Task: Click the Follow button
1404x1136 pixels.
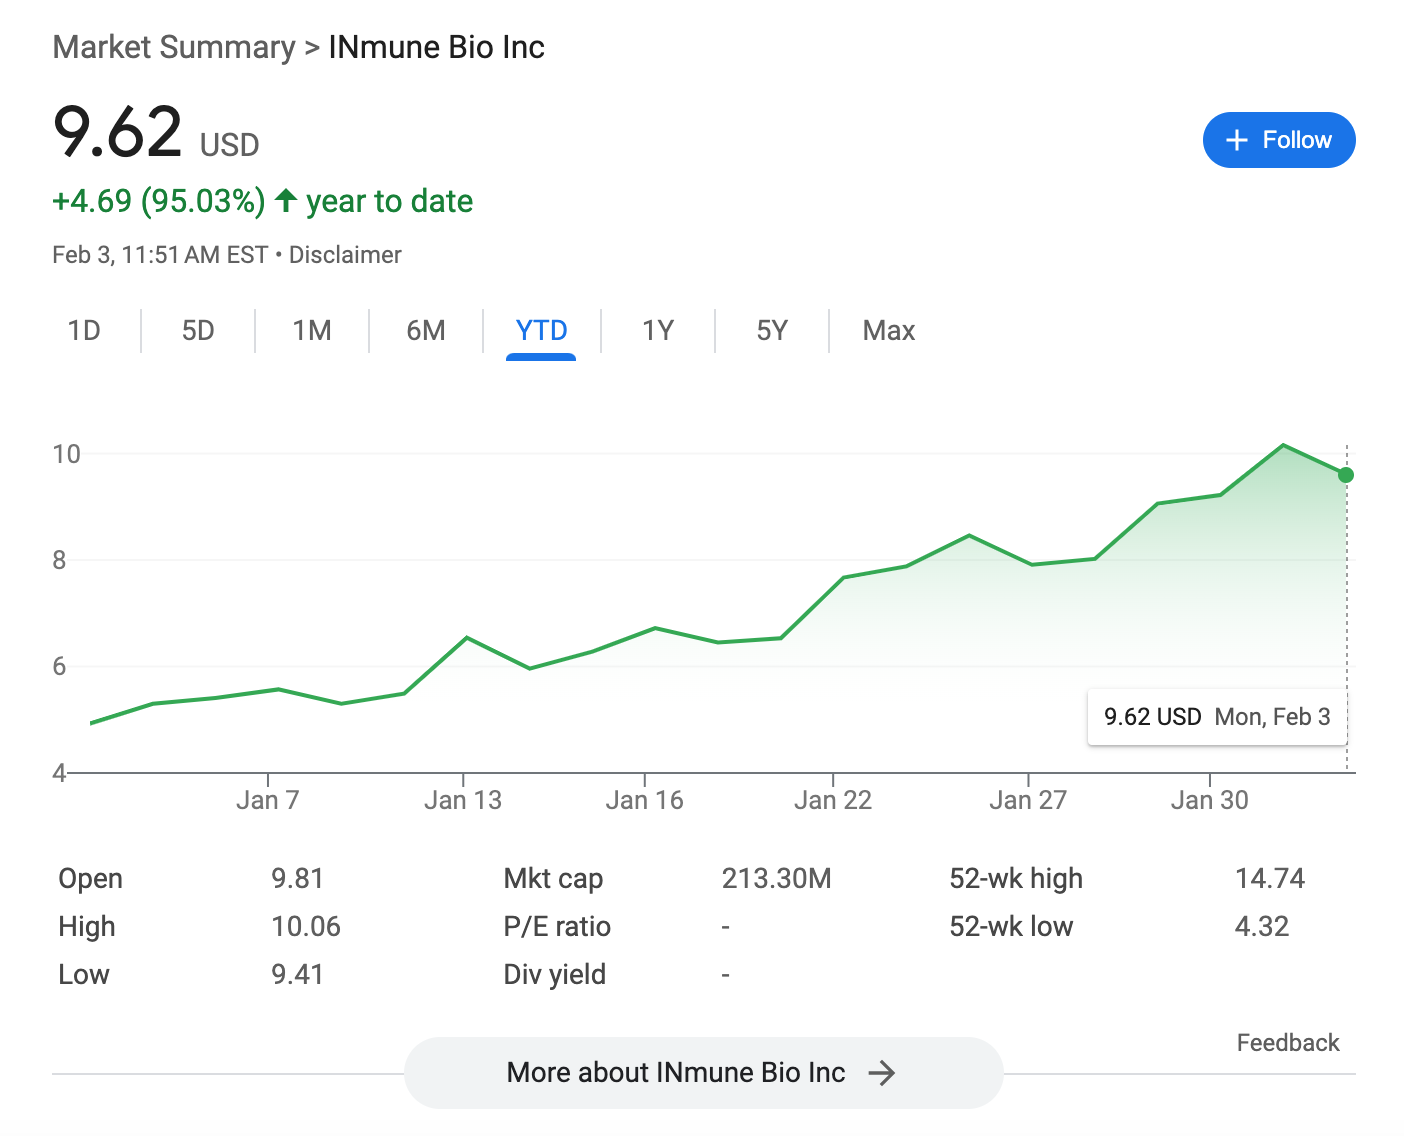Action: coord(1278,140)
